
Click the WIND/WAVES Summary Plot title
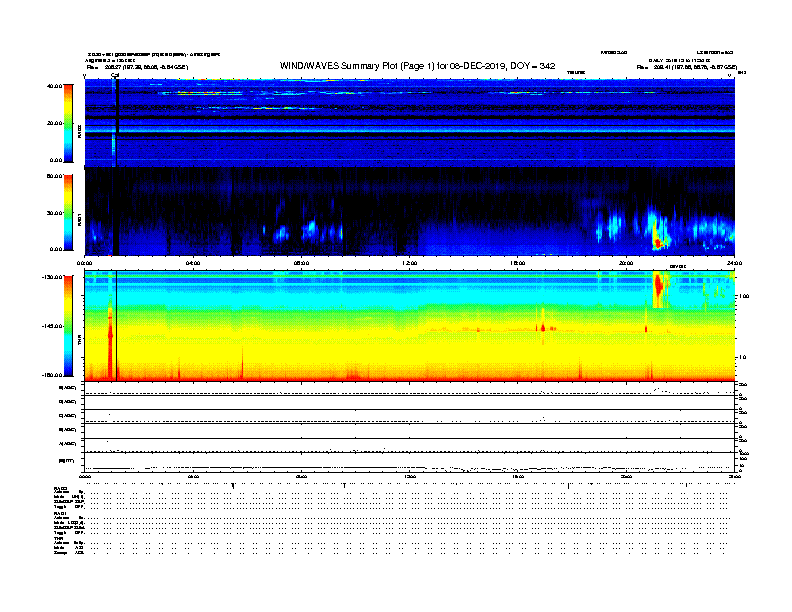pyautogui.click(x=417, y=66)
